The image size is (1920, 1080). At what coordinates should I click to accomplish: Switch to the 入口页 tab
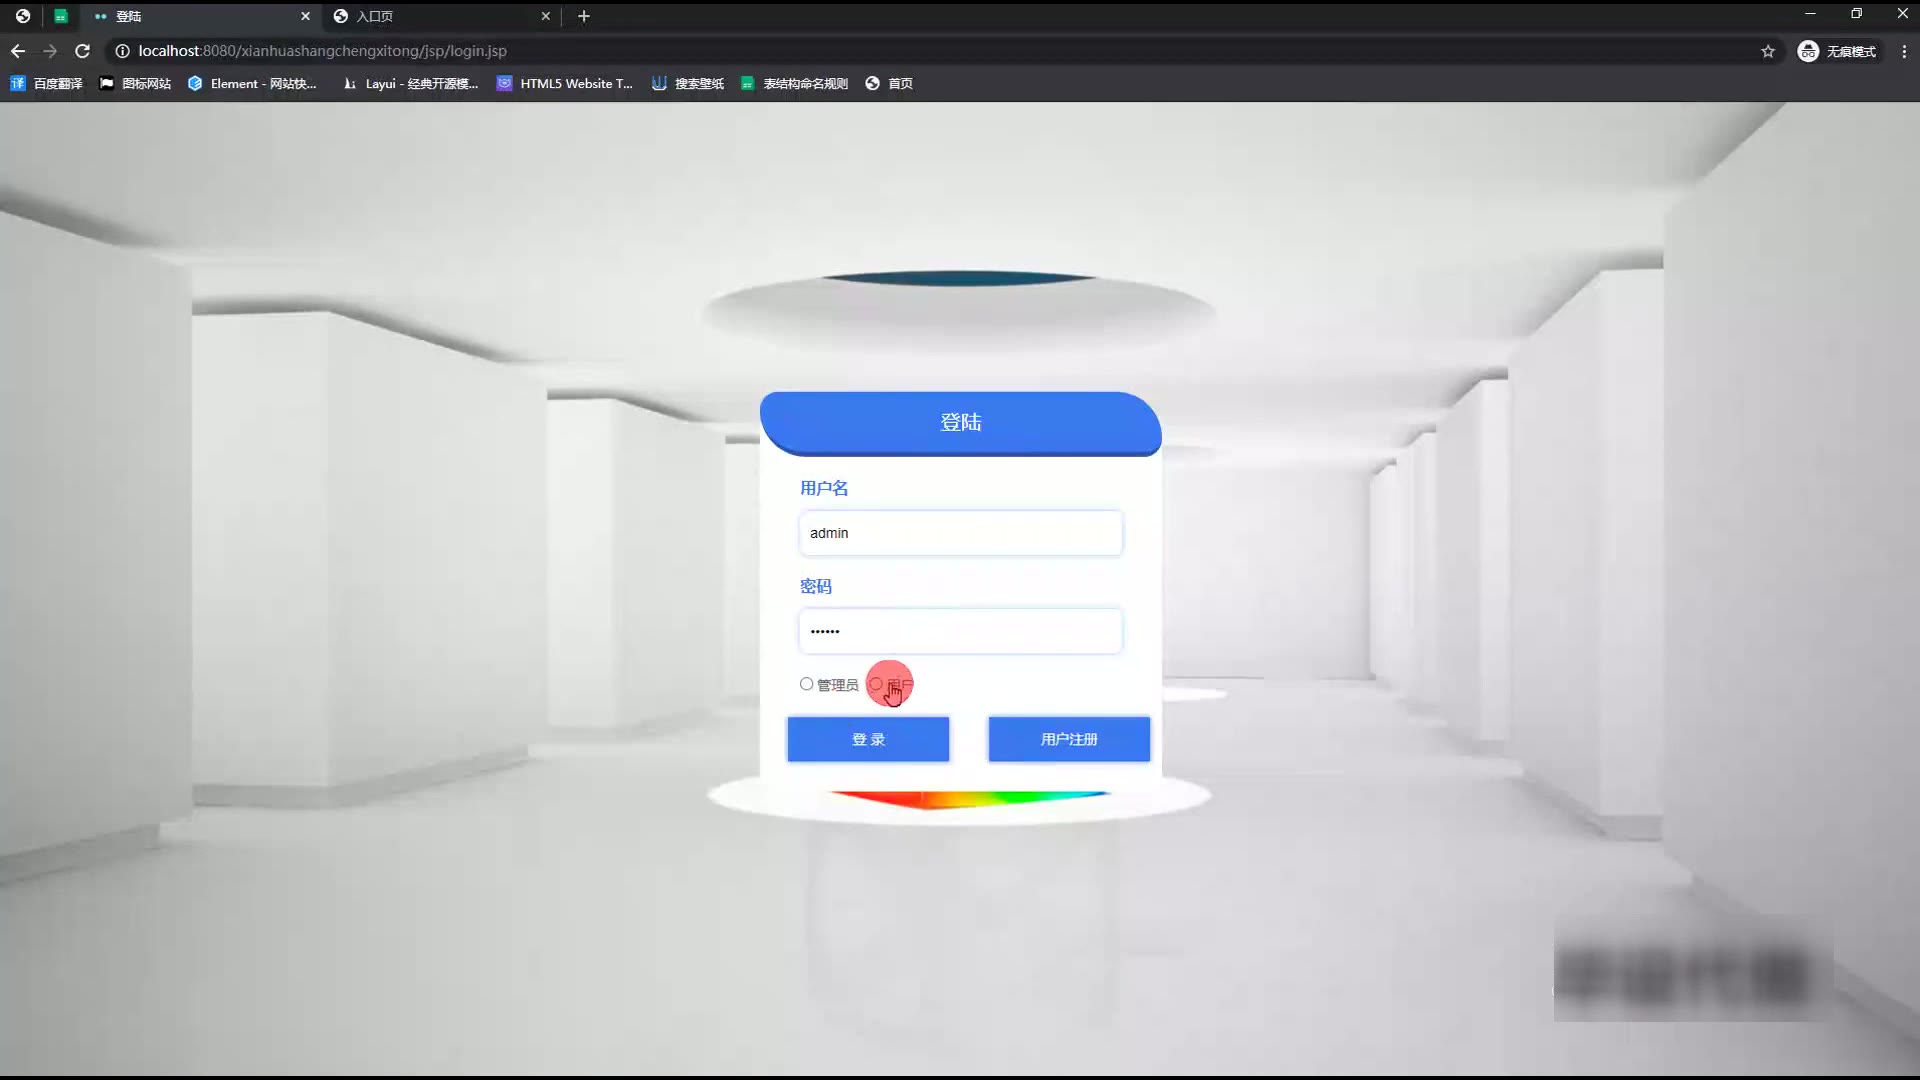click(430, 16)
